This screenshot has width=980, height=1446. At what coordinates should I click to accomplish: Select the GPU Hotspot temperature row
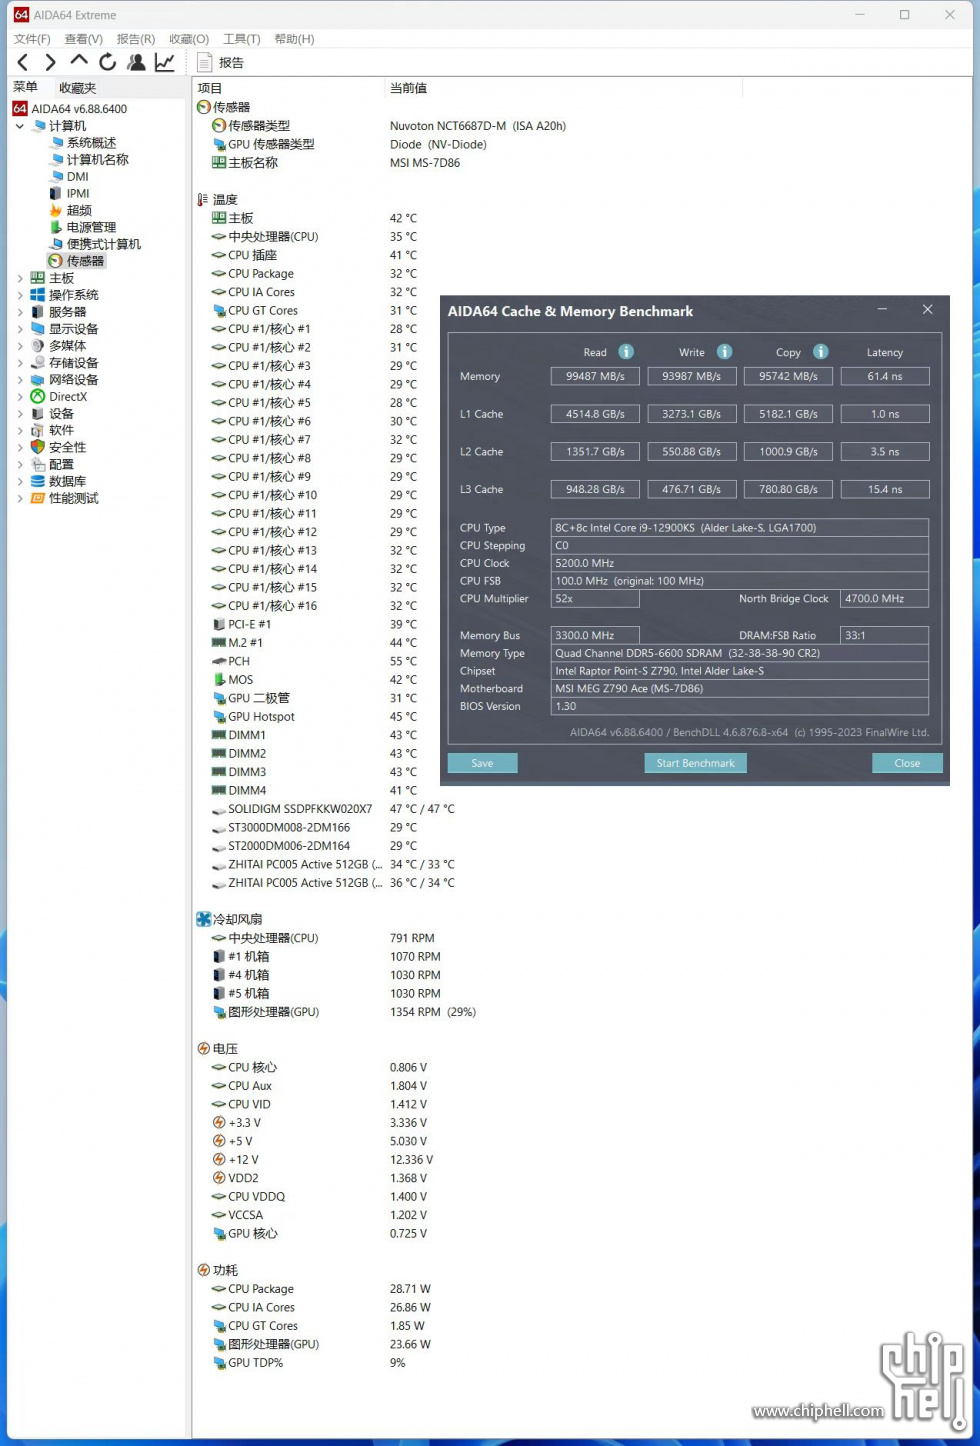(314, 717)
